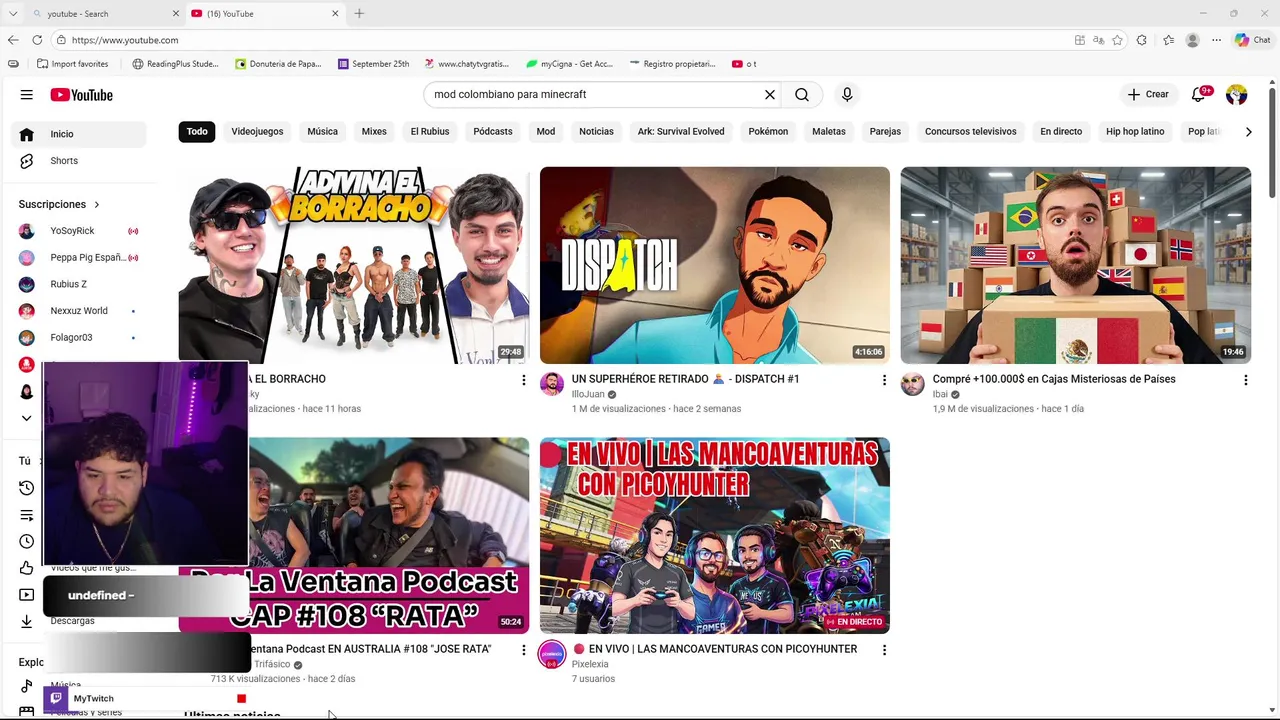This screenshot has width=1280, height=720.
Task: Open the account avatar menu
Action: (1237, 95)
